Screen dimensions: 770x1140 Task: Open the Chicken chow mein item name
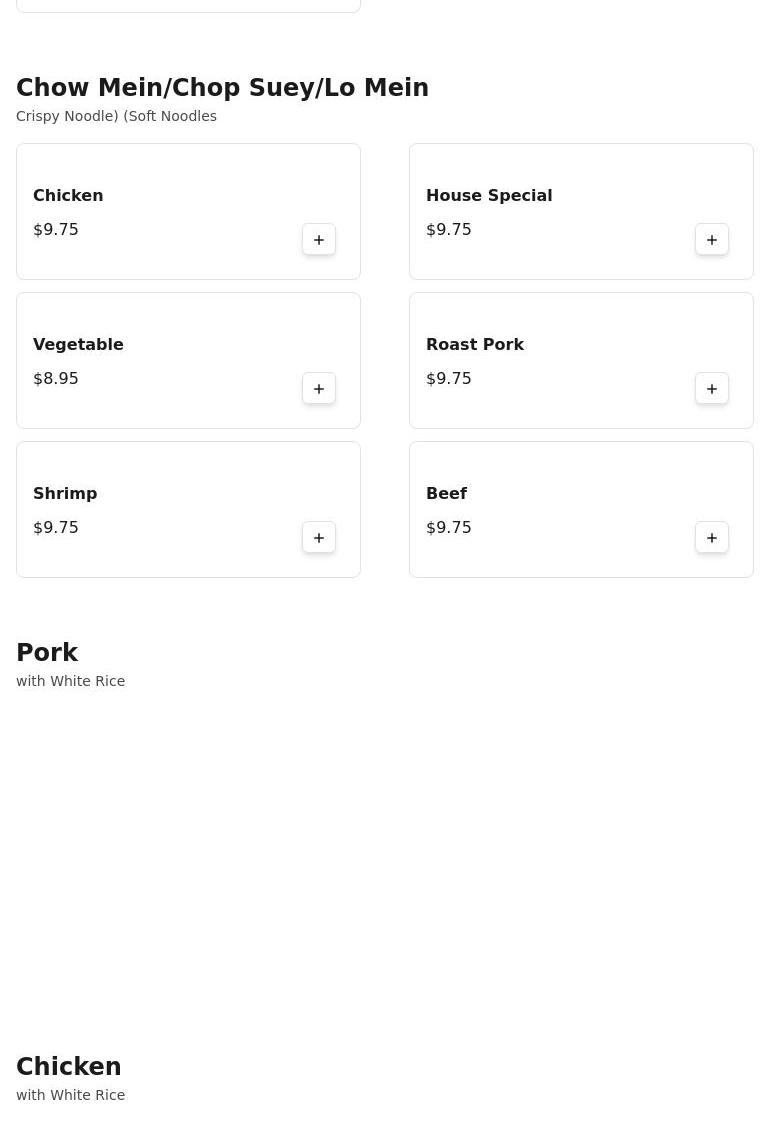[x=68, y=196]
